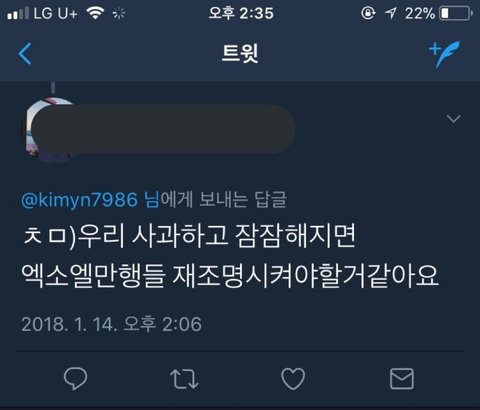Tap the 트윗 header title
Image resolution: width=480 pixels, height=410 pixels.
pos(240,53)
